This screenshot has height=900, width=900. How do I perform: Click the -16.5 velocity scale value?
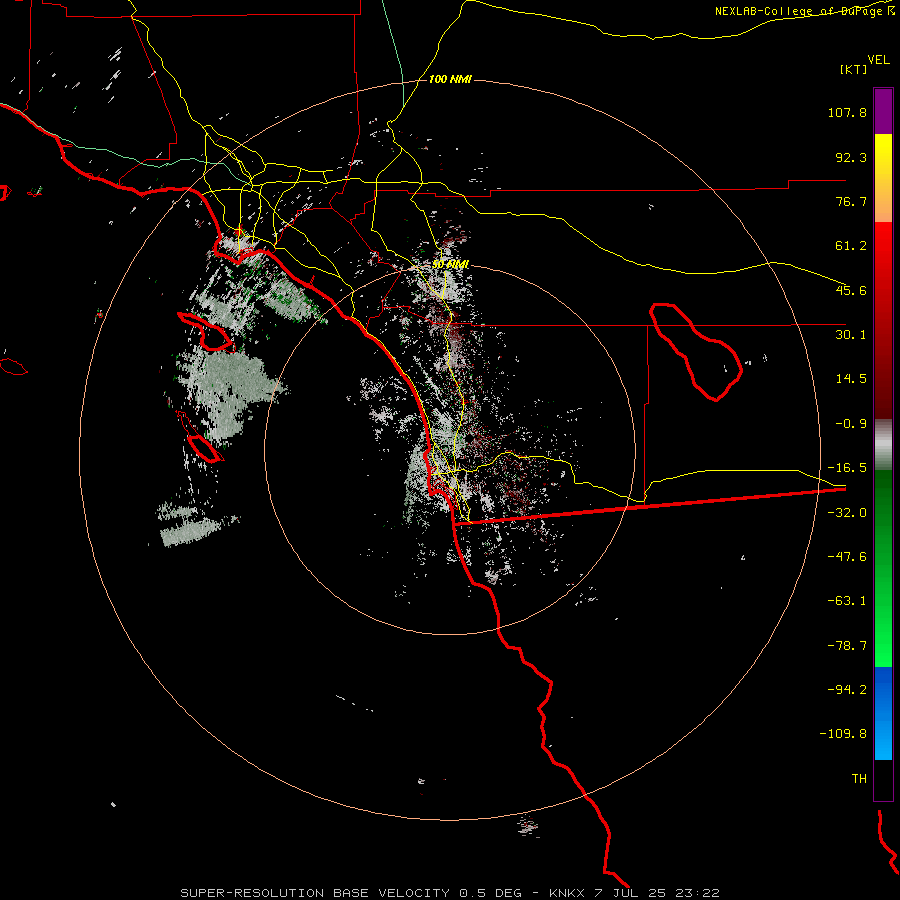[847, 468]
